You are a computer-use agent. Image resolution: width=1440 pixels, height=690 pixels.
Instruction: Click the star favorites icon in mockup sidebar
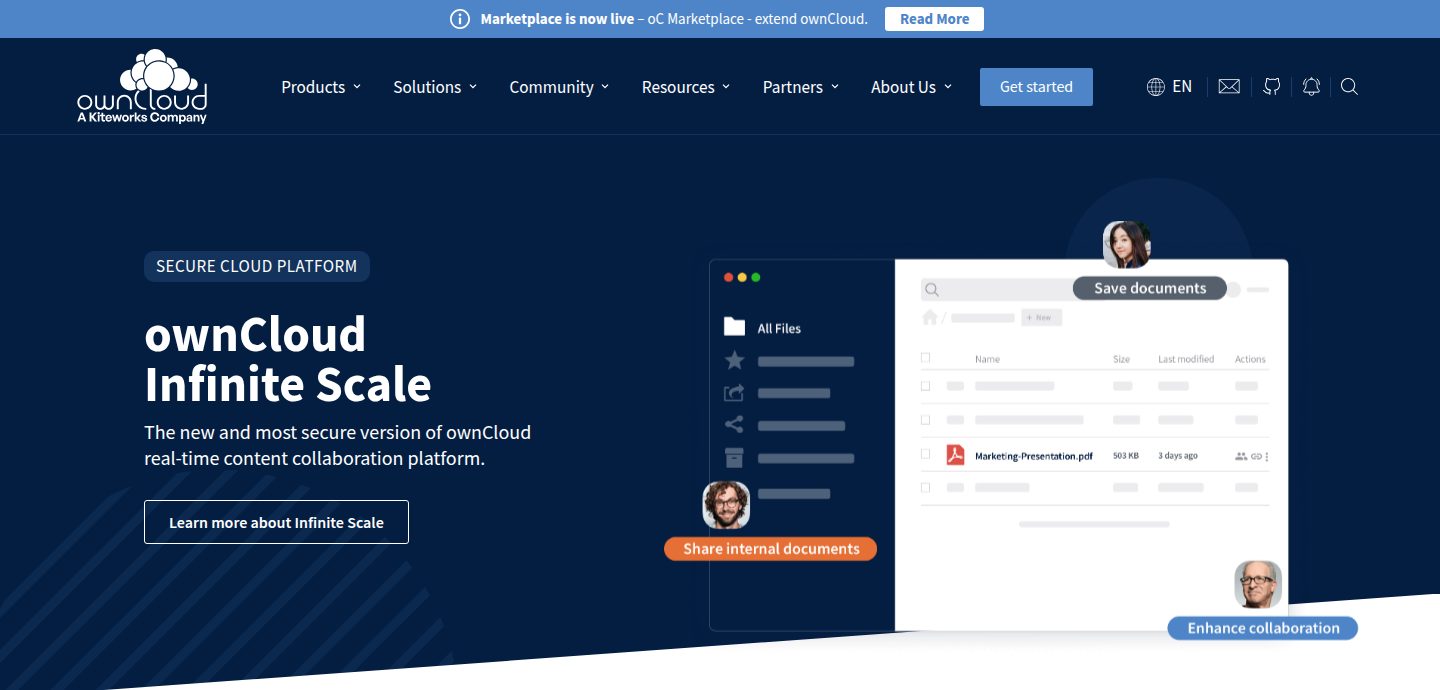tap(735, 361)
